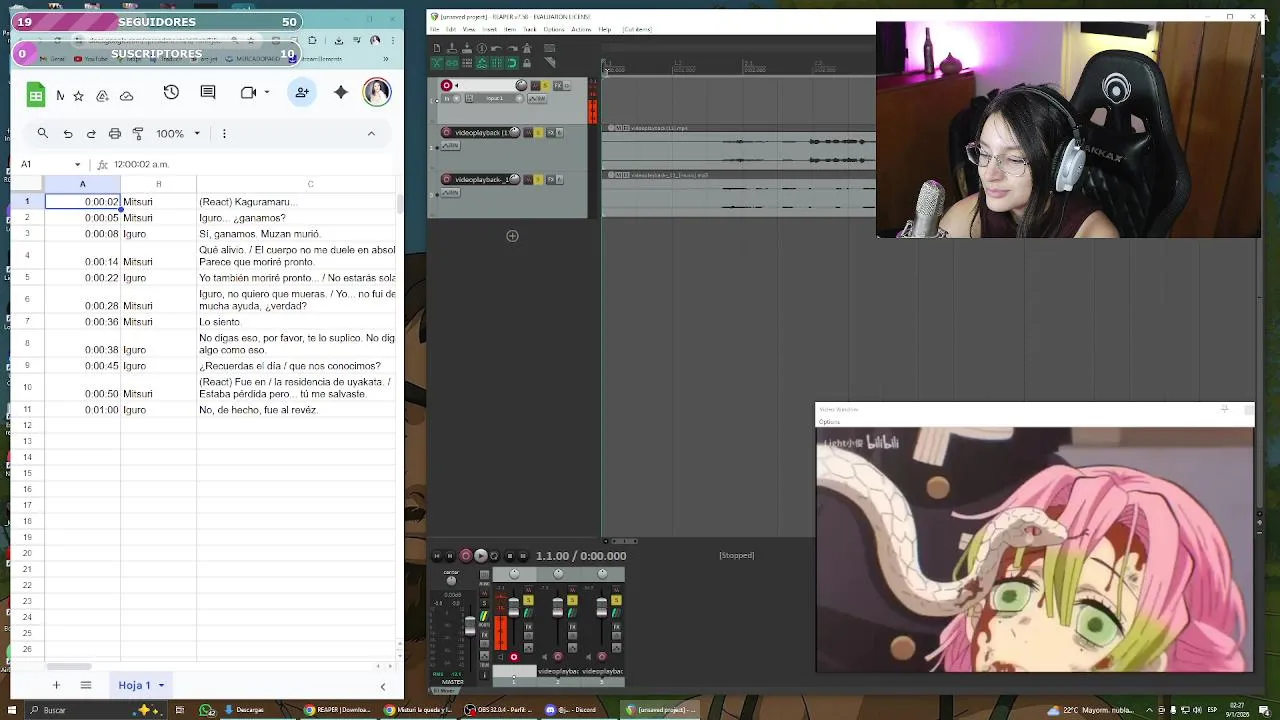This screenshot has width=1280, height=720.
Task: Play the project in REAPER transport
Action: [x=481, y=556]
